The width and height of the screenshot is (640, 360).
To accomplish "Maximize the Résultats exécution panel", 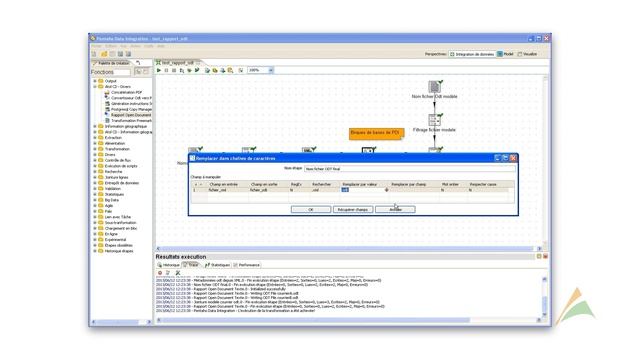I will click(x=539, y=256).
